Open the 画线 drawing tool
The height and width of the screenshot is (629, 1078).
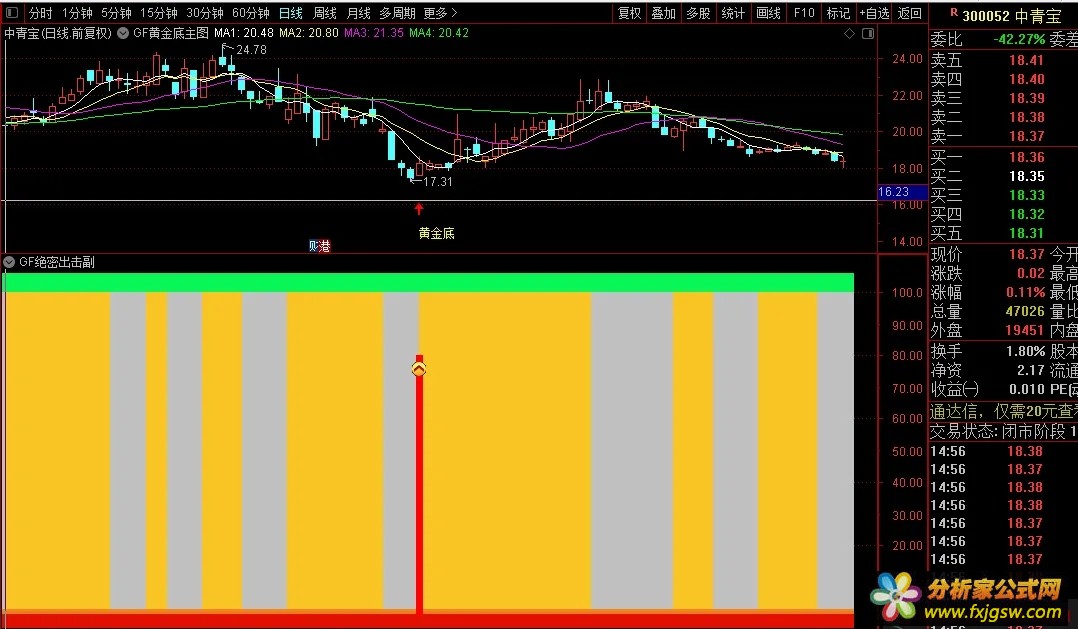click(768, 13)
